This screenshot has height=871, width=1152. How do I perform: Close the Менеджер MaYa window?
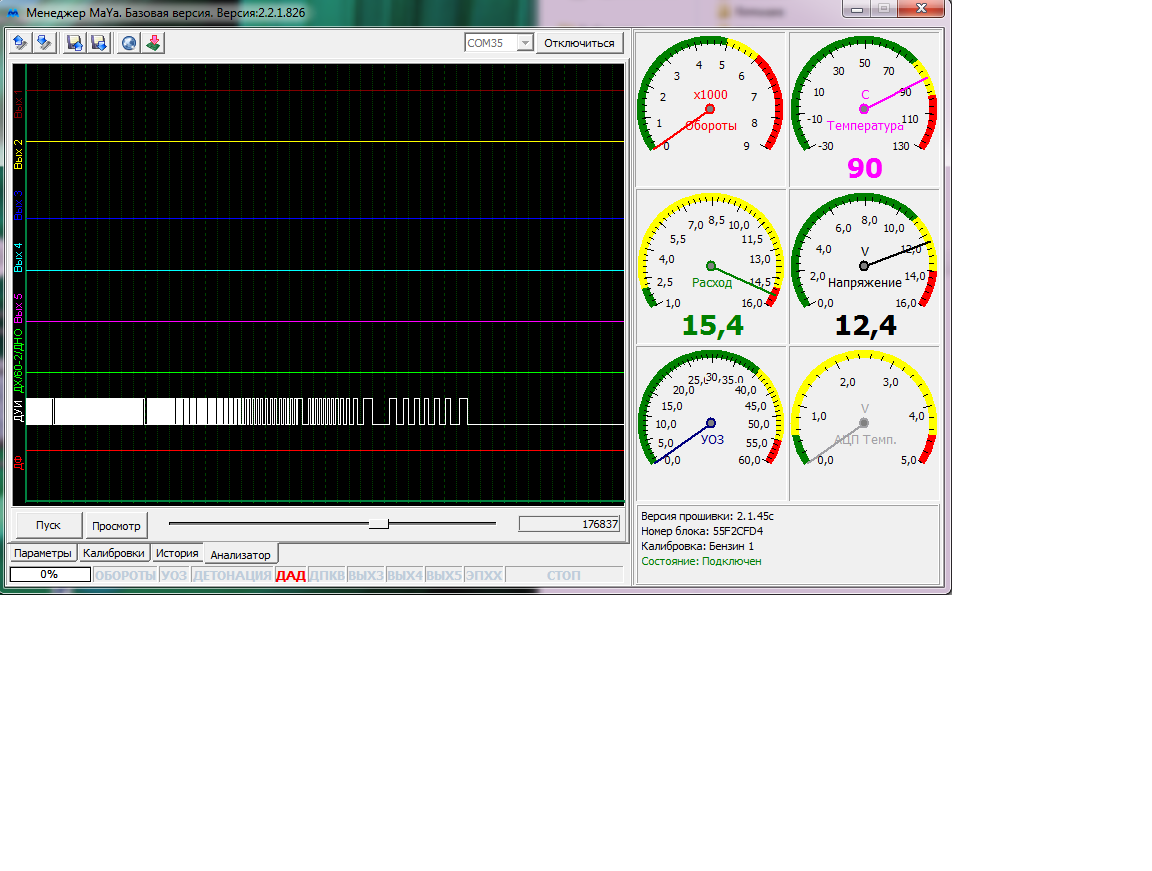pos(921,9)
